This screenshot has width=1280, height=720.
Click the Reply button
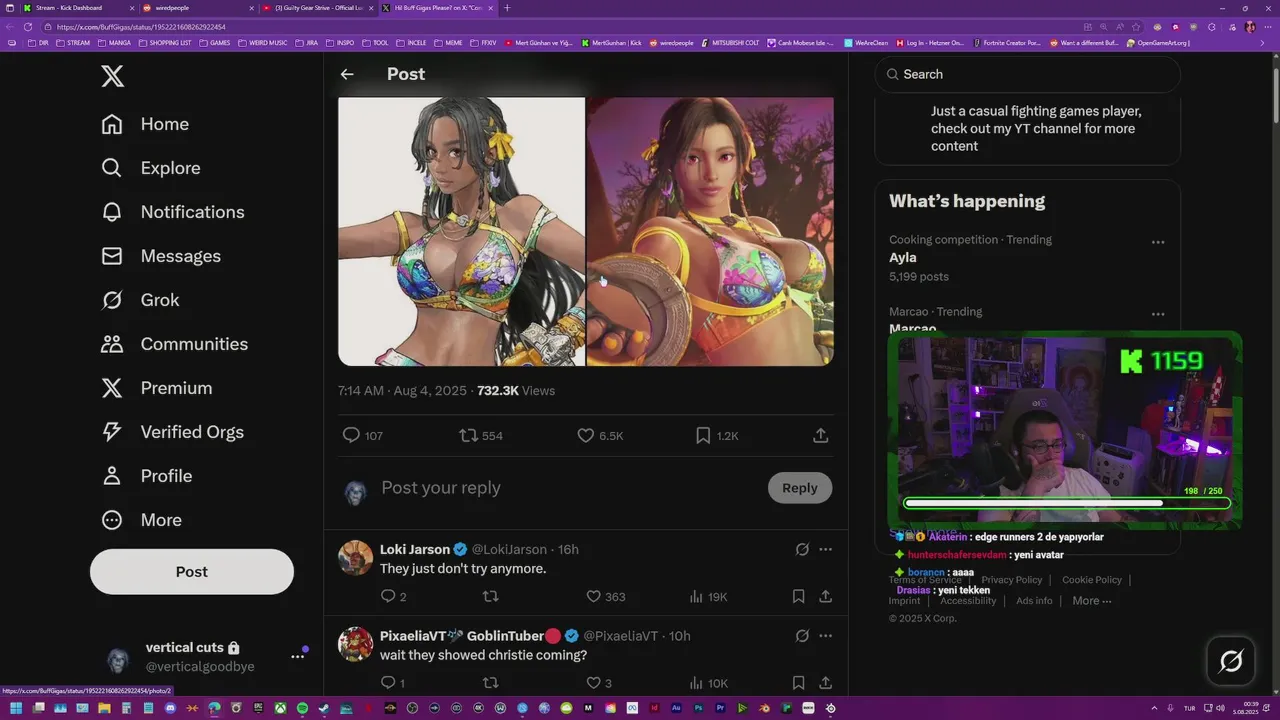(800, 488)
